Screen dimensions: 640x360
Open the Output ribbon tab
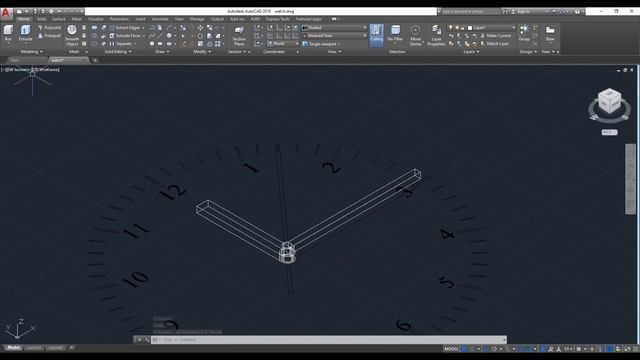tap(217, 19)
